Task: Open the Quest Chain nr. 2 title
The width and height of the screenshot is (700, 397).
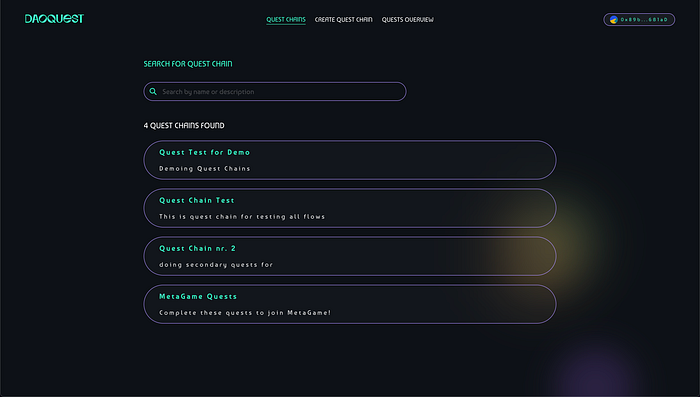Action: tap(197, 248)
